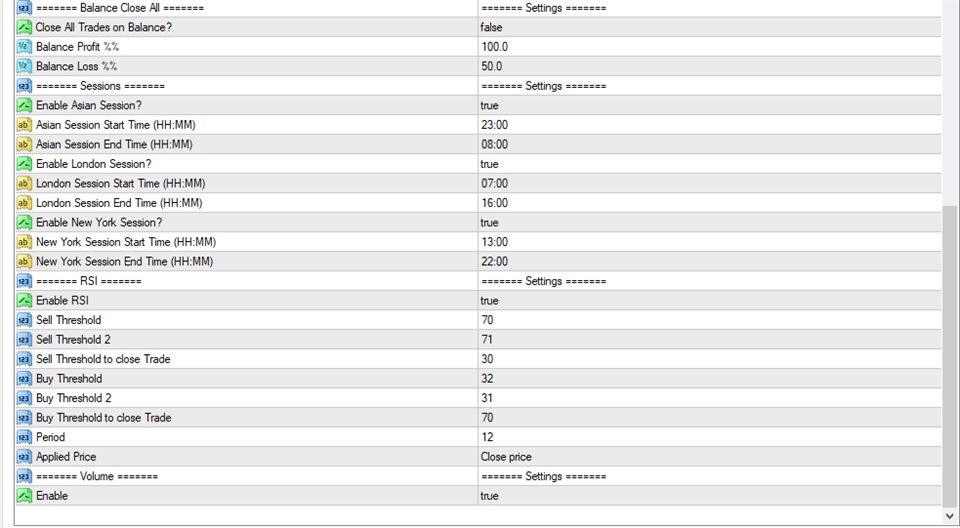The height and width of the screenshot is (528, 960).
Task: Click the icon next to Asian Session Start Time
Action: 24,125
